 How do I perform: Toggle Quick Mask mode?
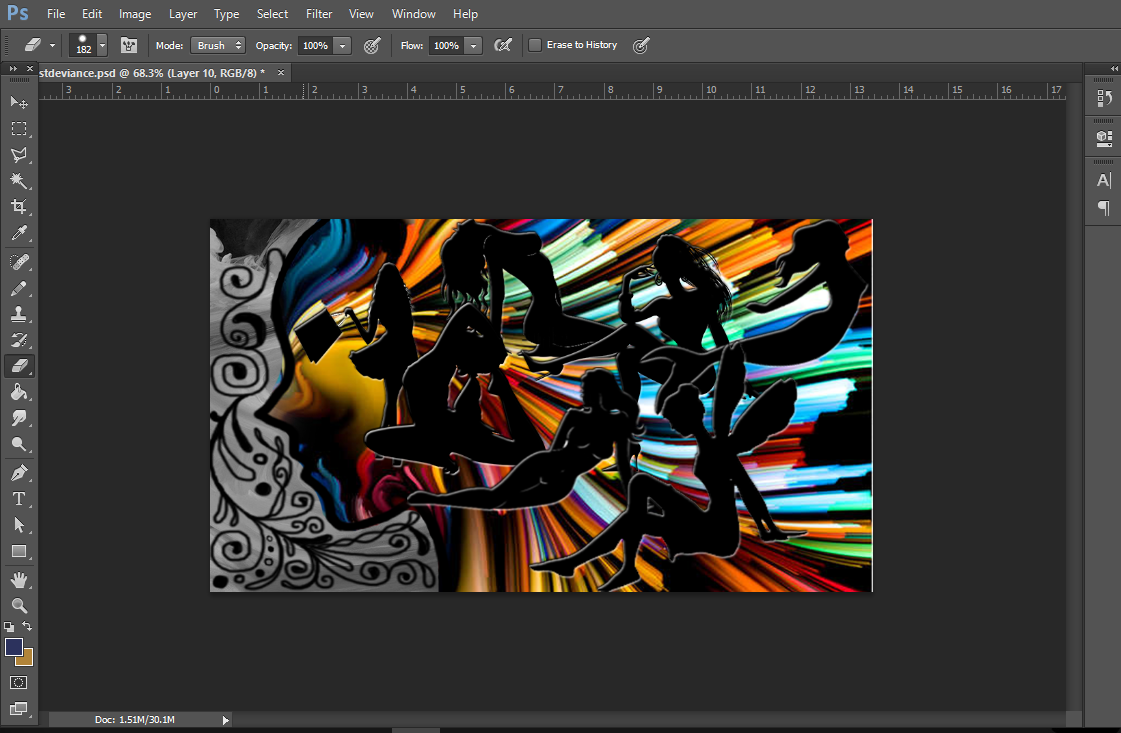coord(19,682)
